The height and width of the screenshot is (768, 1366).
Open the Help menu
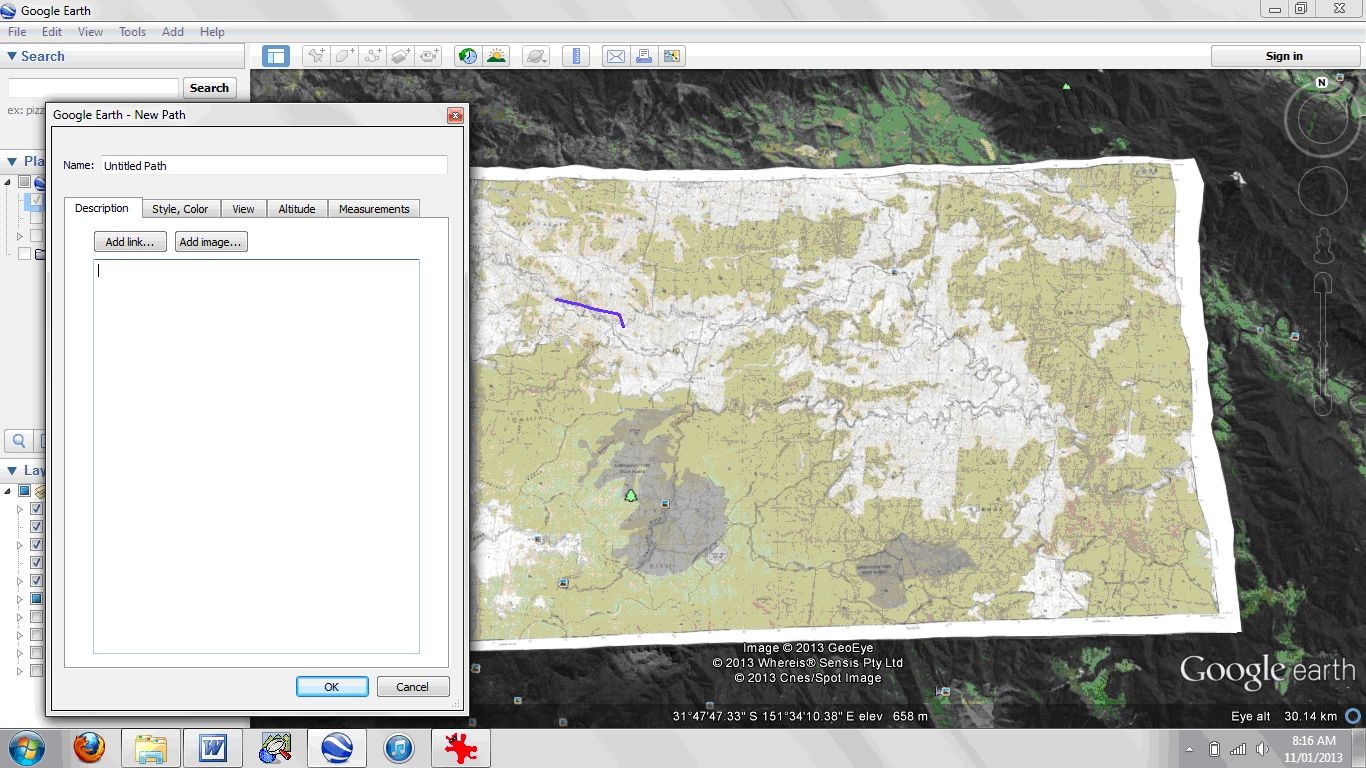(x=212, y=32)
